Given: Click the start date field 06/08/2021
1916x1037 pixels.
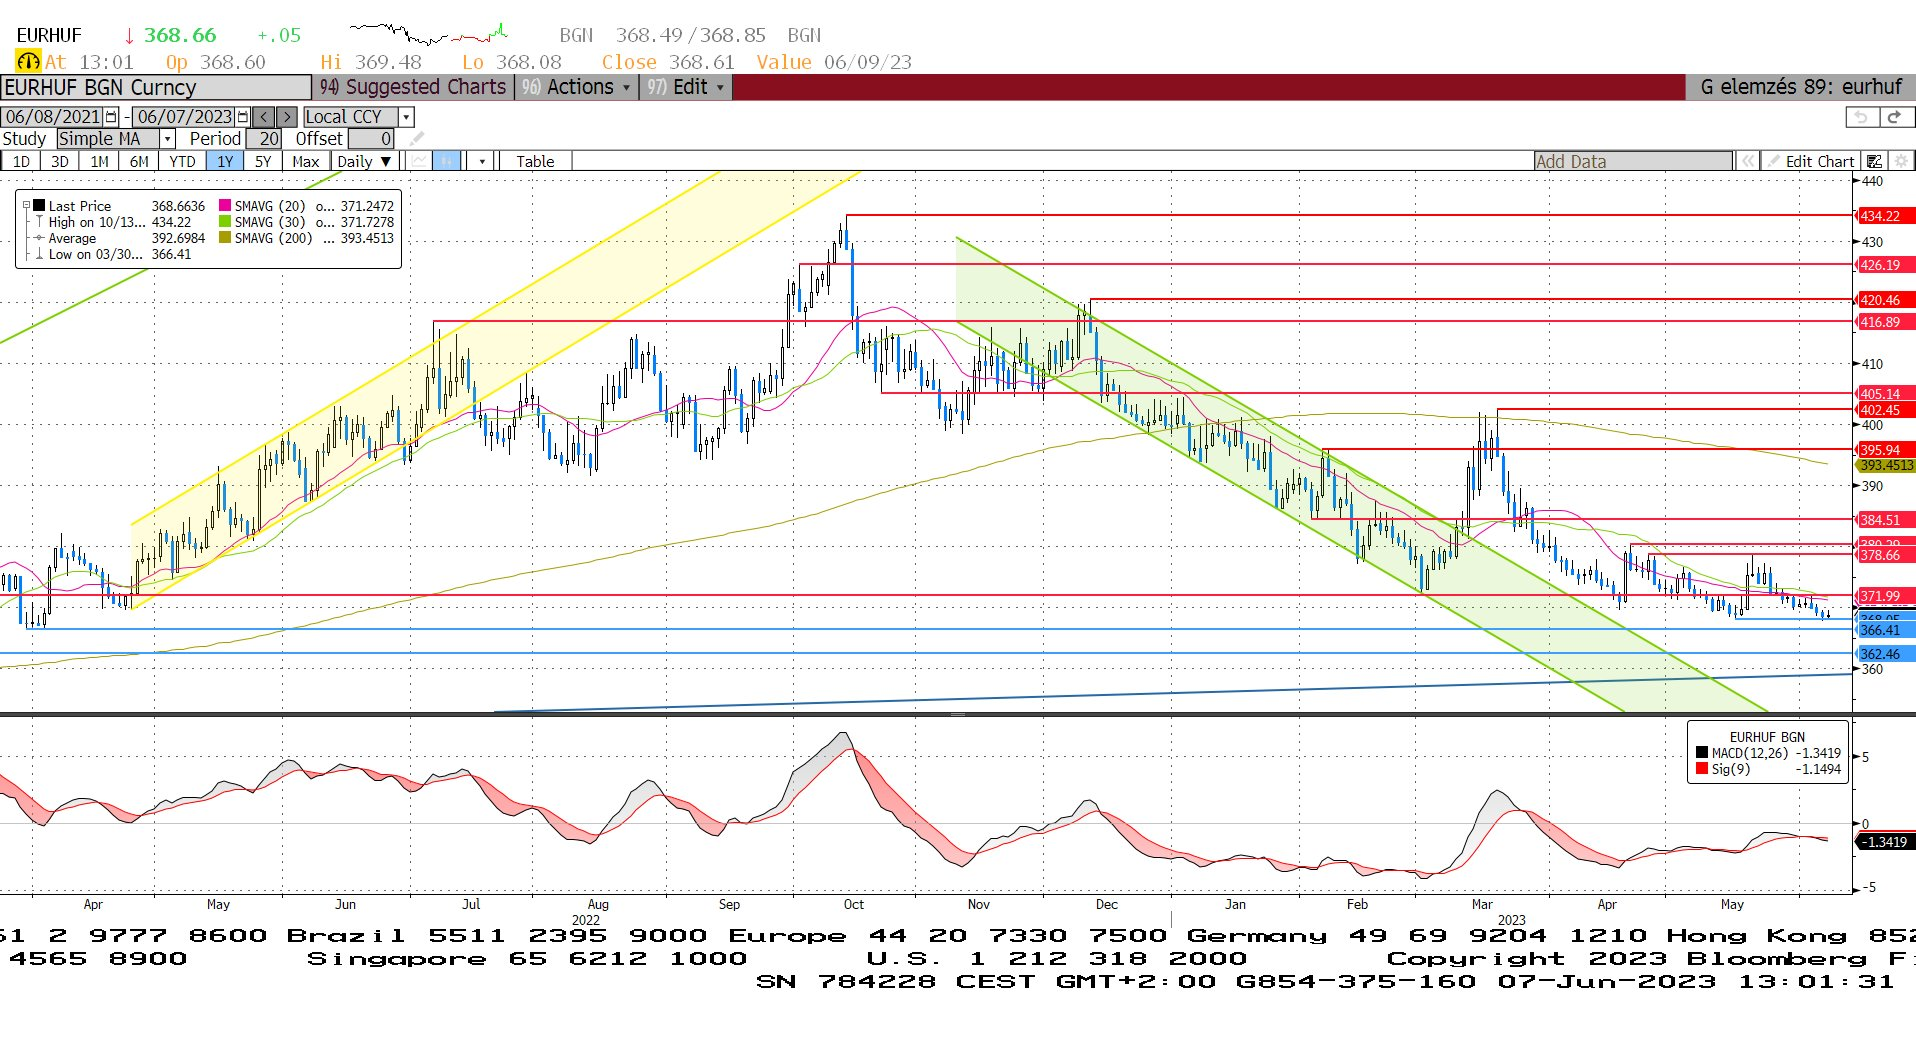Looking at the screenshot, I should 53,116.
